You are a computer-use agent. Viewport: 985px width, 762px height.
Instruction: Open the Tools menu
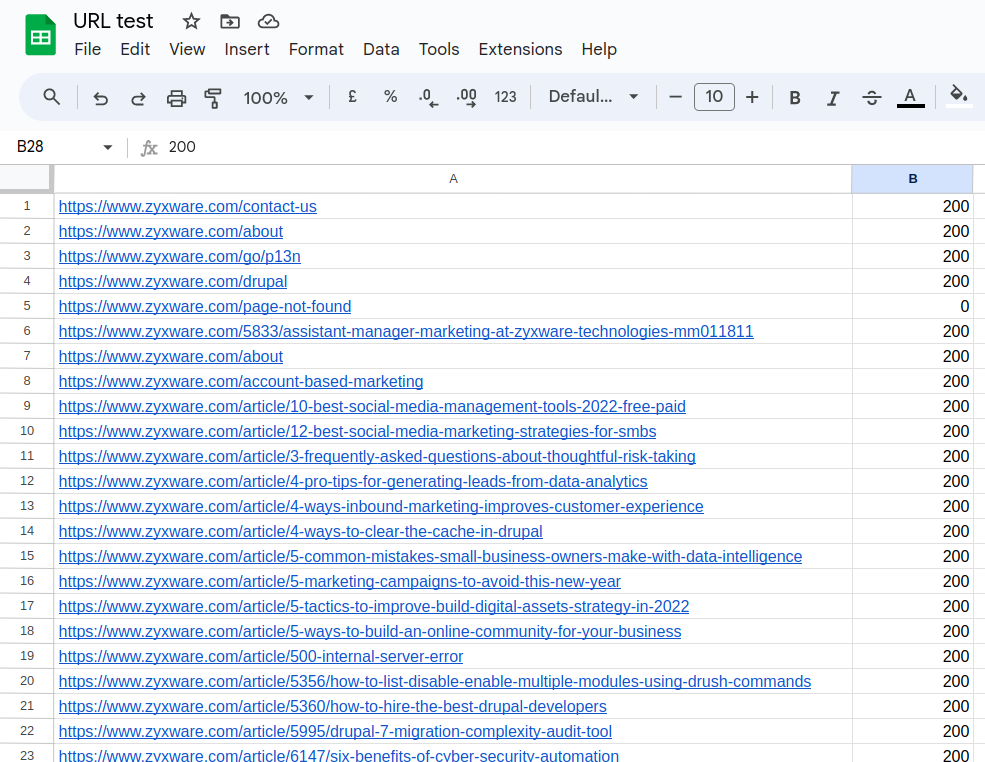[439, 49]
